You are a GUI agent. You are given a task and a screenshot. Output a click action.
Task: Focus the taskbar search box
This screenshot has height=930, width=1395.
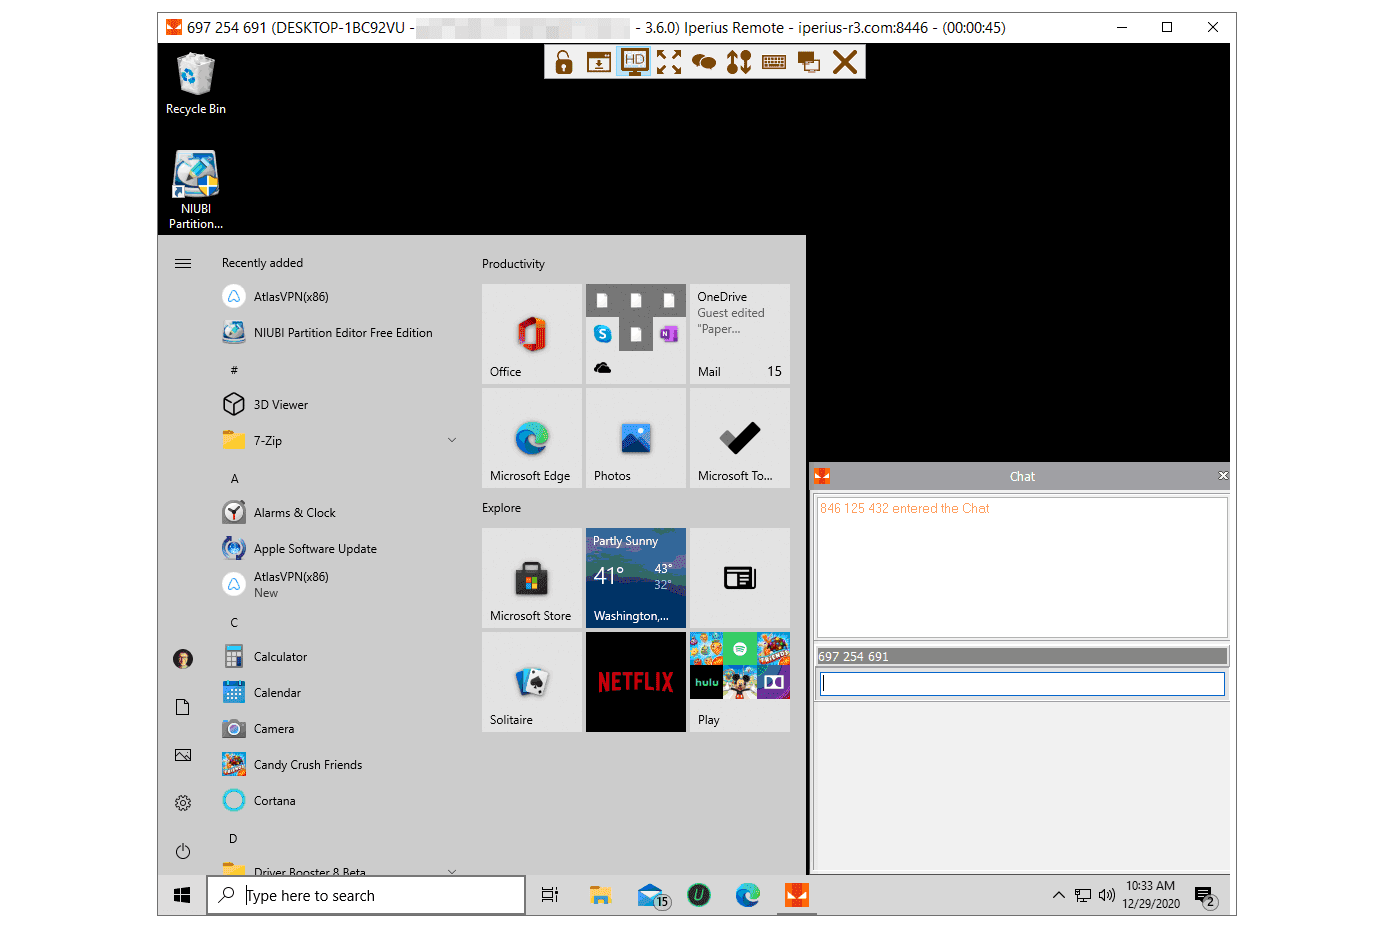point(366,895)
